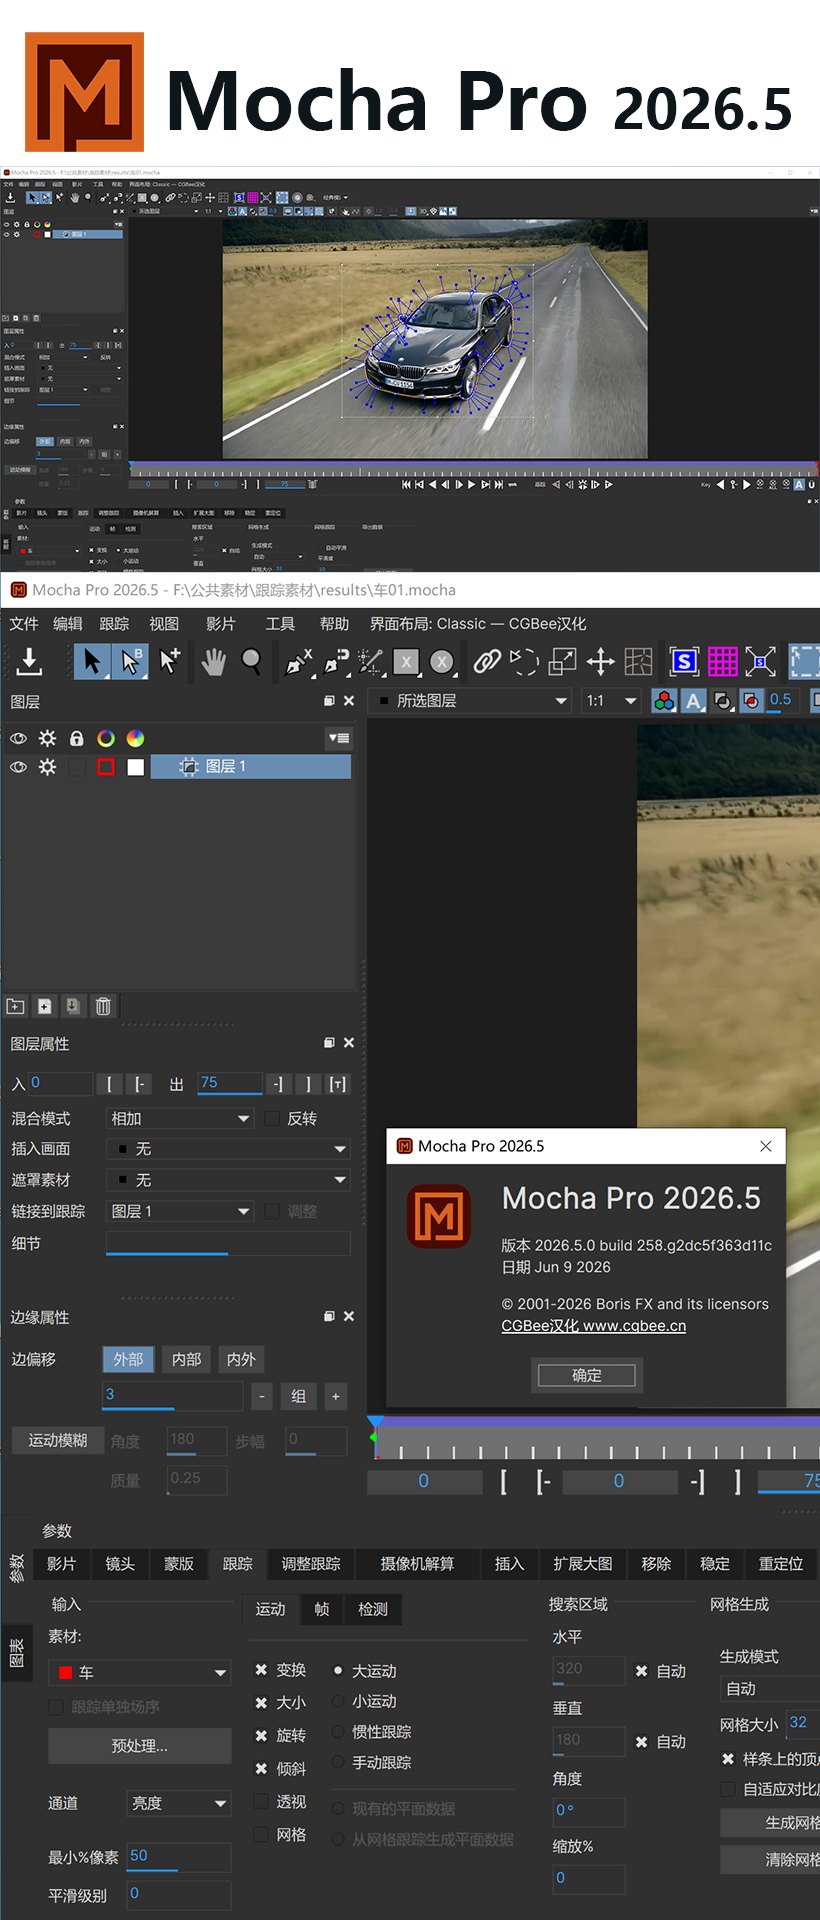Open the 工具 menu
820x1920 pixels.
(280, 624)
